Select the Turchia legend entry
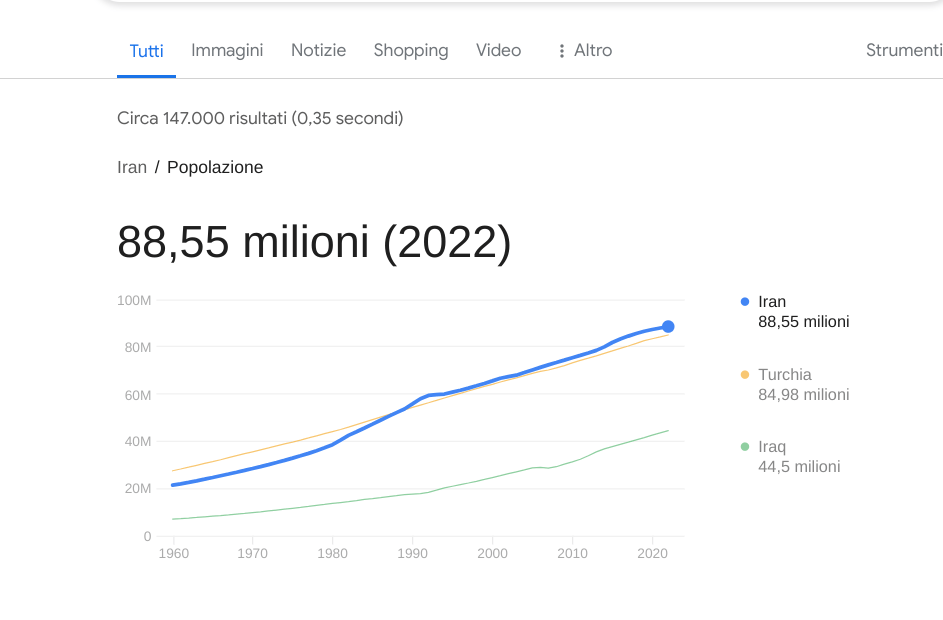 pos(785,375)
